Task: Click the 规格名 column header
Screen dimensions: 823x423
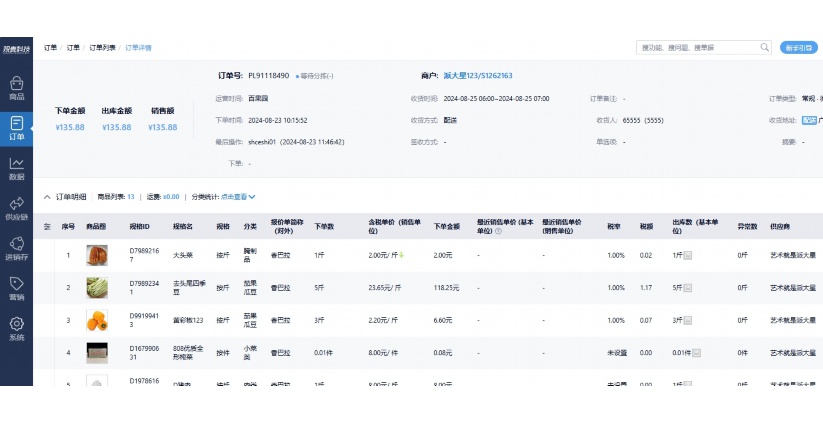Action: point(183,227)
